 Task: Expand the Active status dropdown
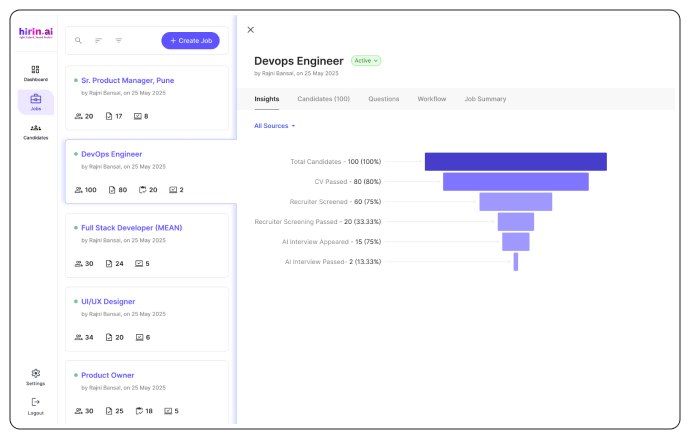[366, 61]
